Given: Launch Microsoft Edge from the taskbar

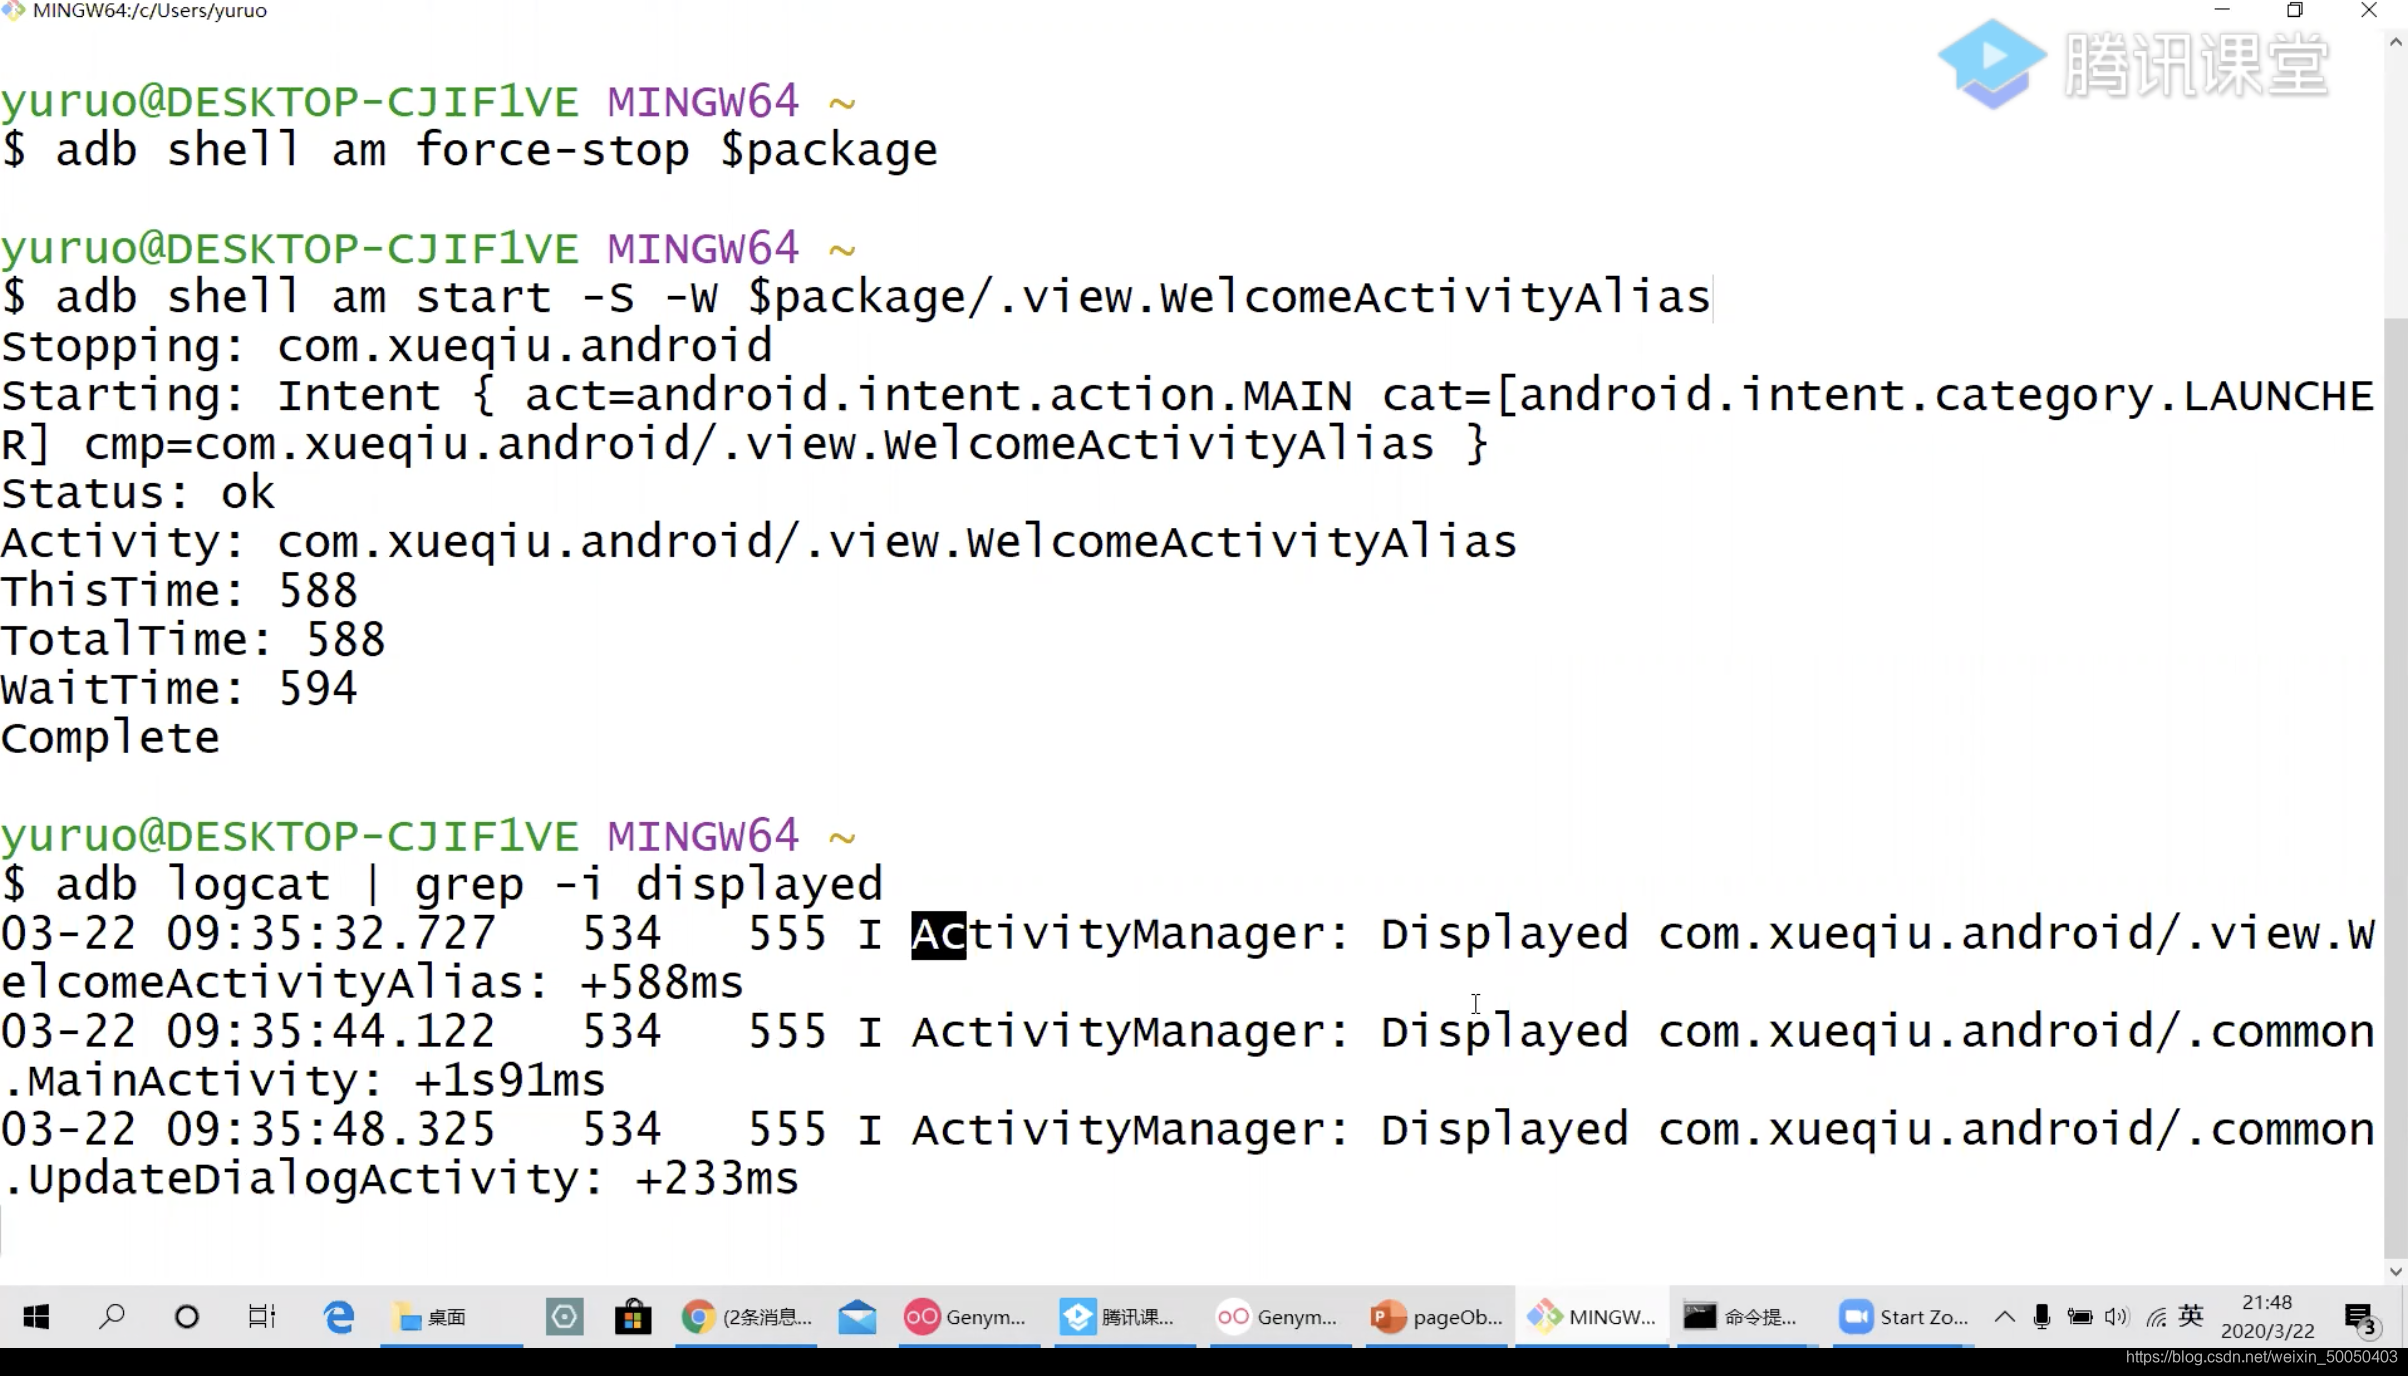Looking at the screenshot, I should click(339, 1317).
